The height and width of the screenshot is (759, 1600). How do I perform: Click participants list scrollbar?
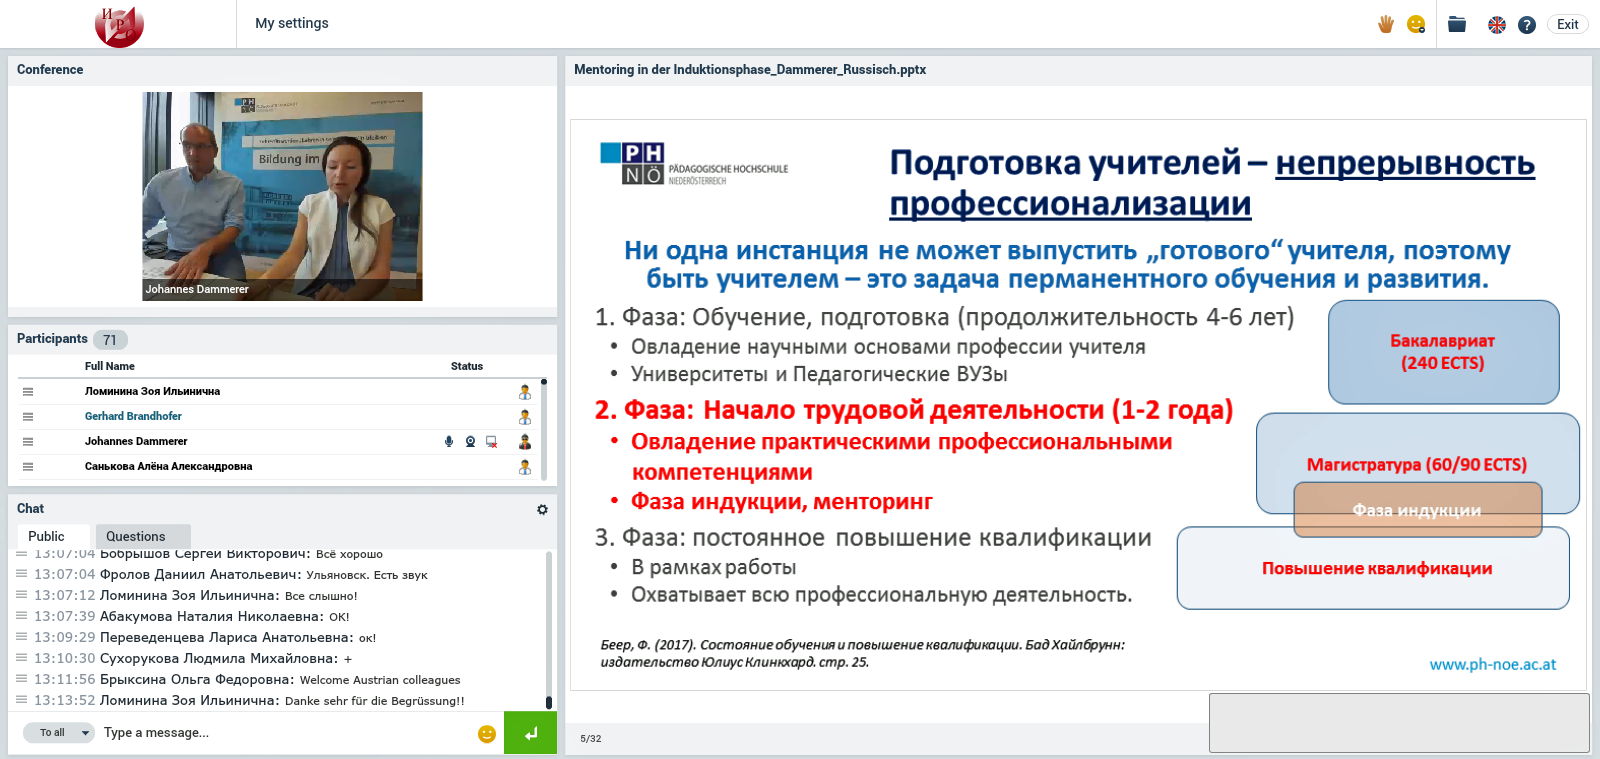pos(544,429)
